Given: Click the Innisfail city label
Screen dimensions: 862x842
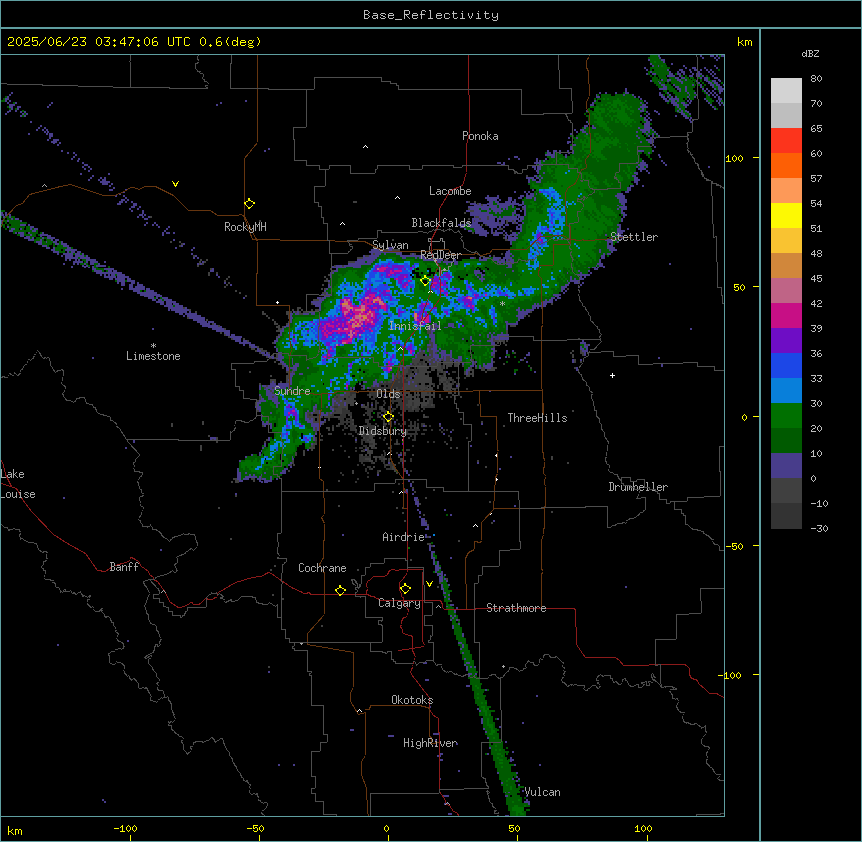Looking at the screenshot, I should pos(415,326).
